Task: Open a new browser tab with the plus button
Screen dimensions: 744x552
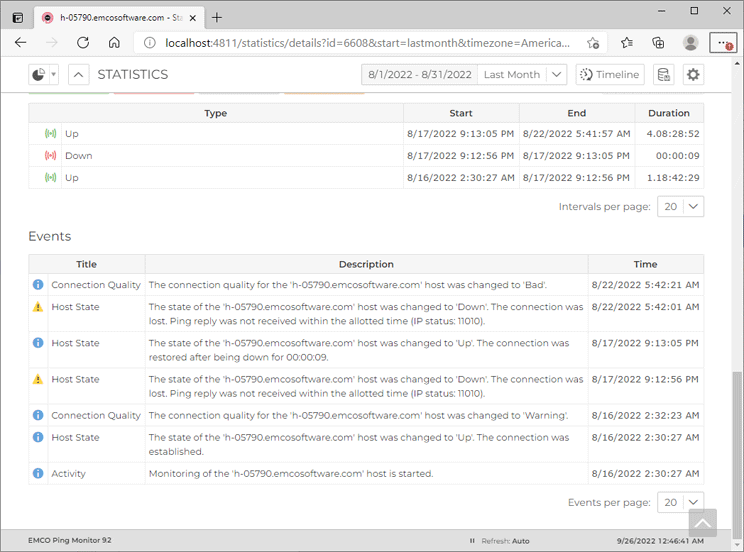Action: click(x=217, y=18)
